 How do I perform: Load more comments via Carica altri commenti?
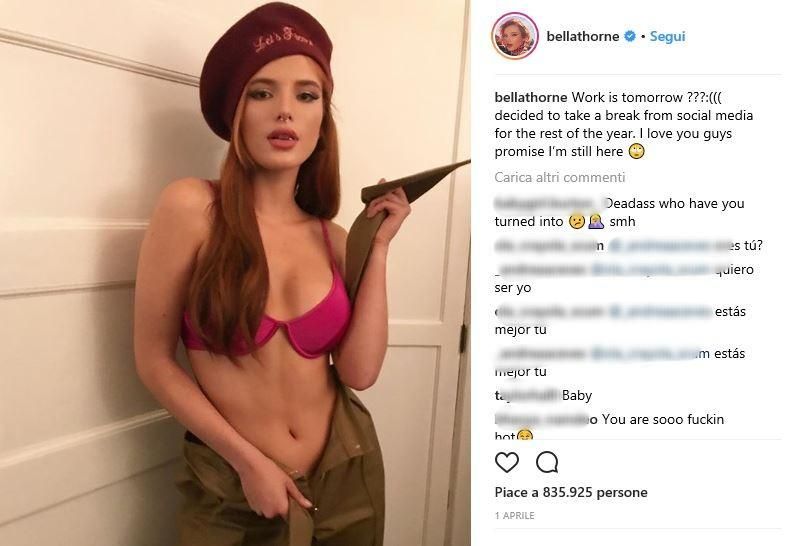point(559,177)
